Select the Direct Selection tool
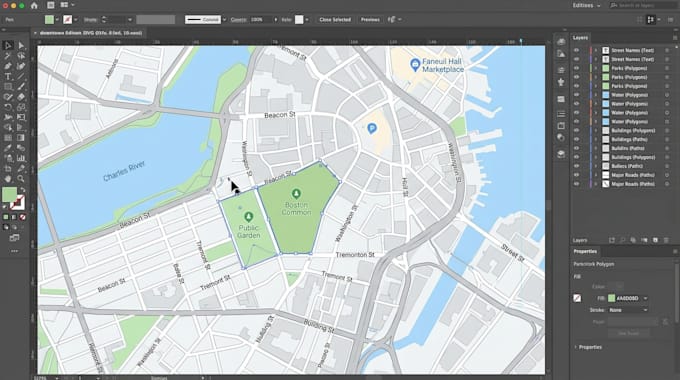The height and width of the screenshot is (380, 680). [x=21, y=46]
